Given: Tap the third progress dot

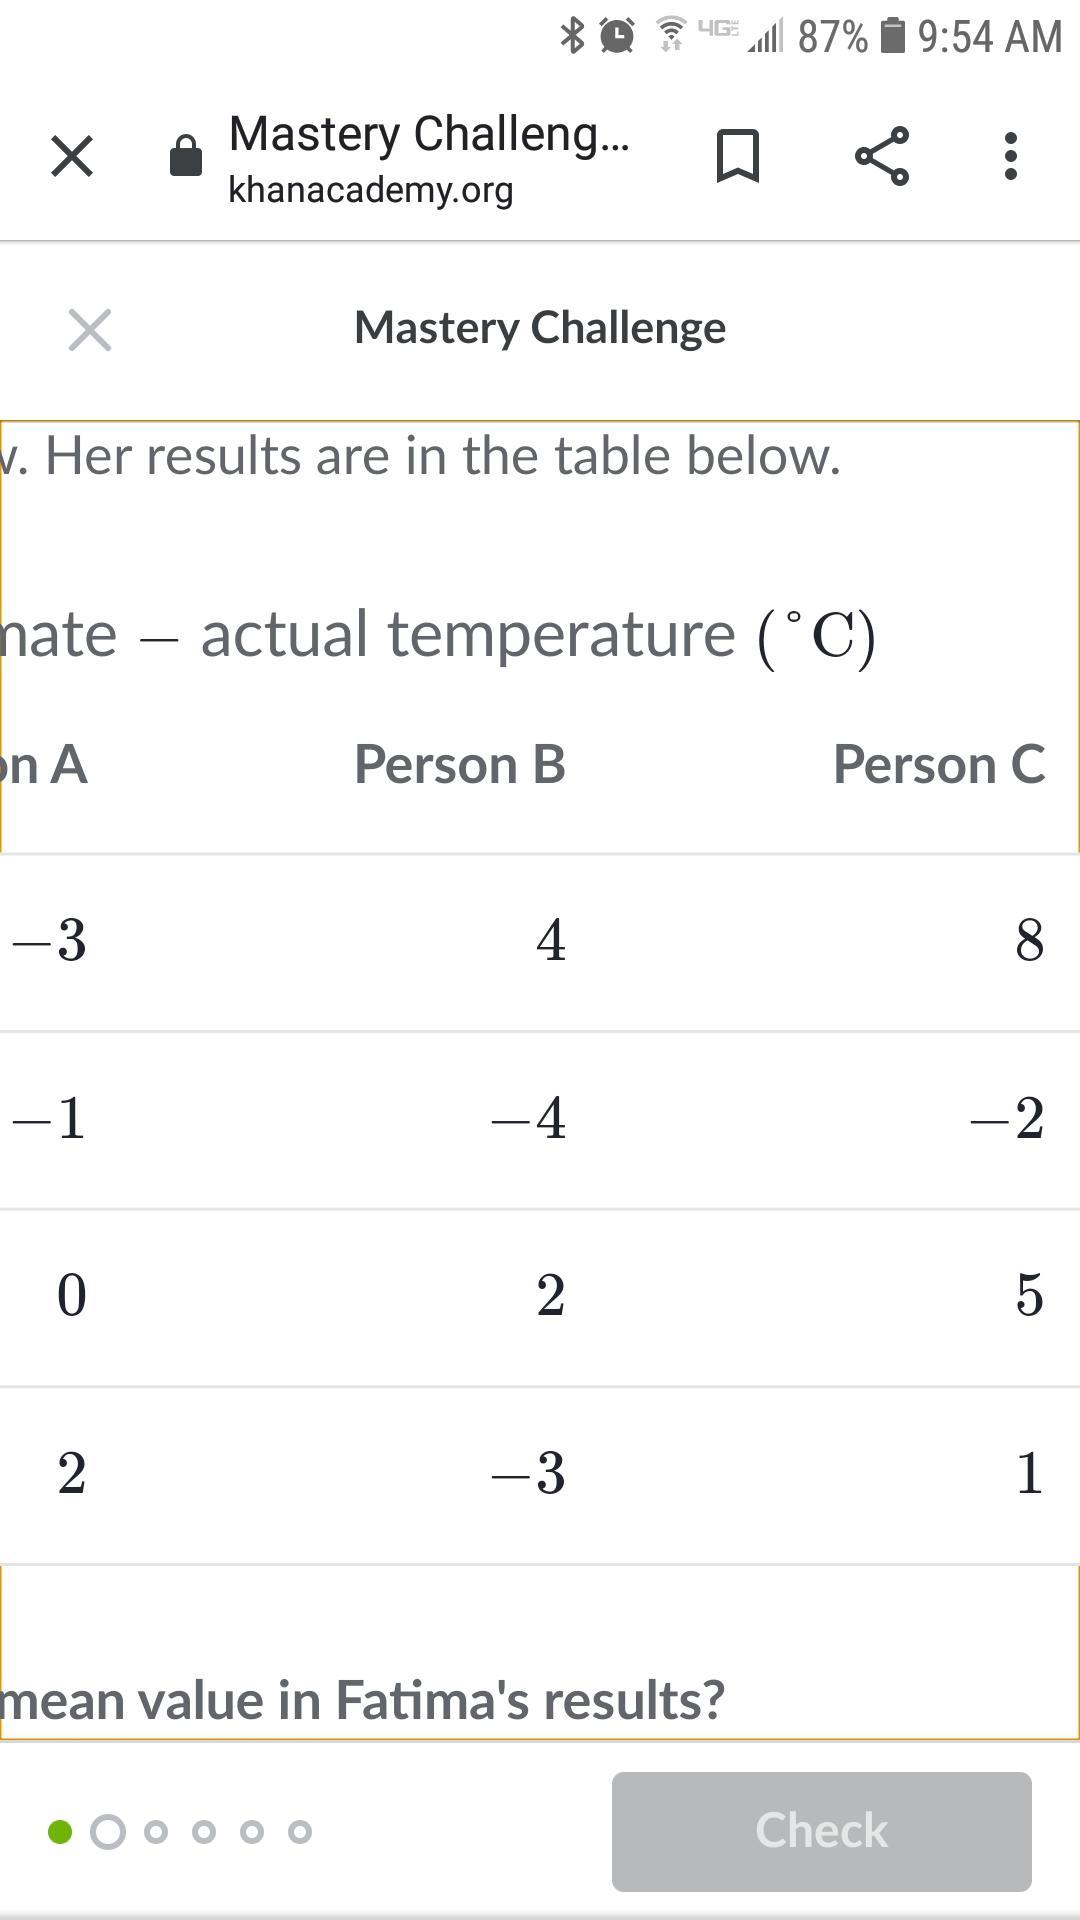Looking at the screenshot, I should click(156, 1831).
